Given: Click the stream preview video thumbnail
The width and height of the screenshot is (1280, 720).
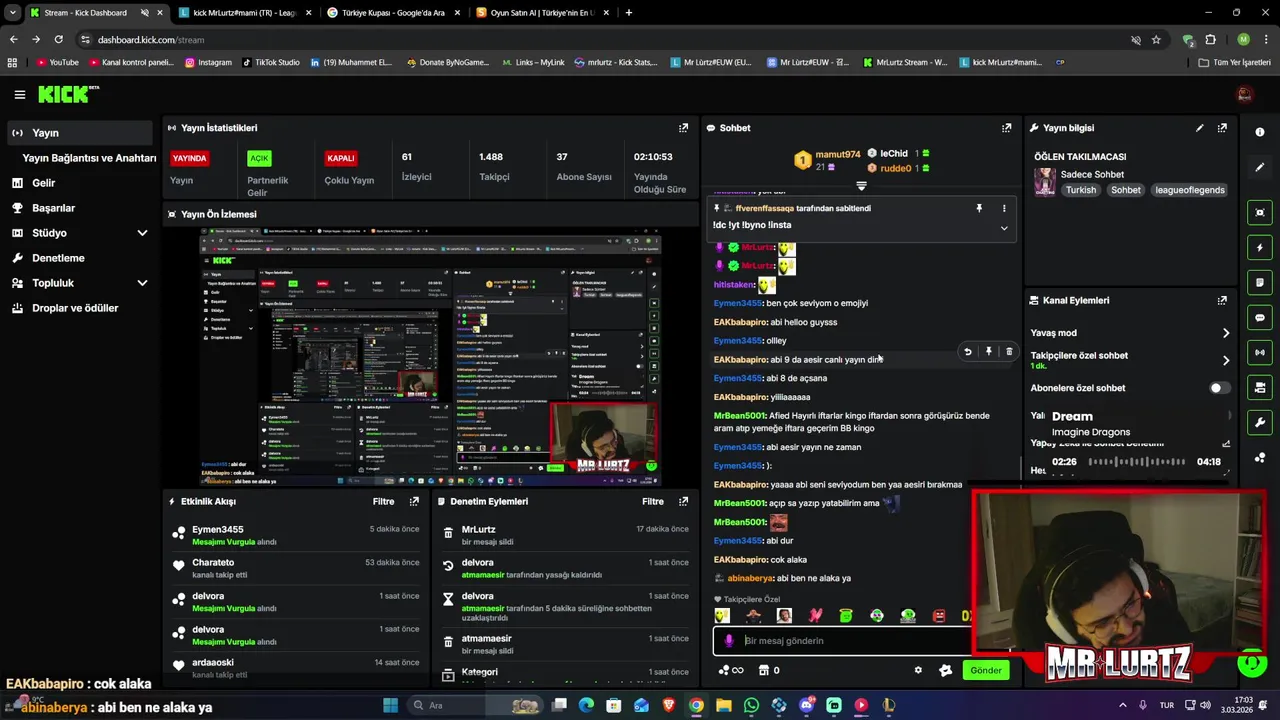Looking at the screenshot, I should pos(431,357).
